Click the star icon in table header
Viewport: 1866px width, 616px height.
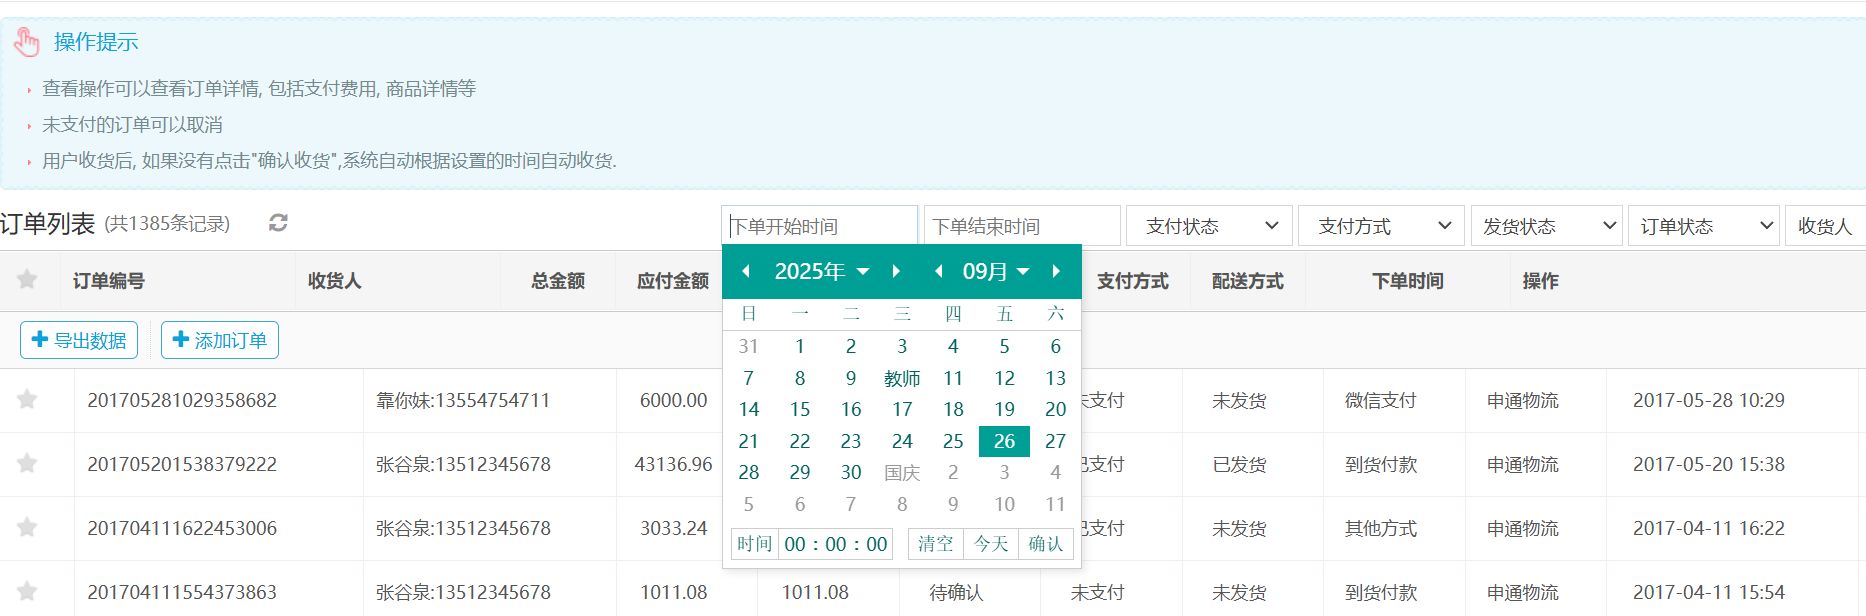[27, 280]
